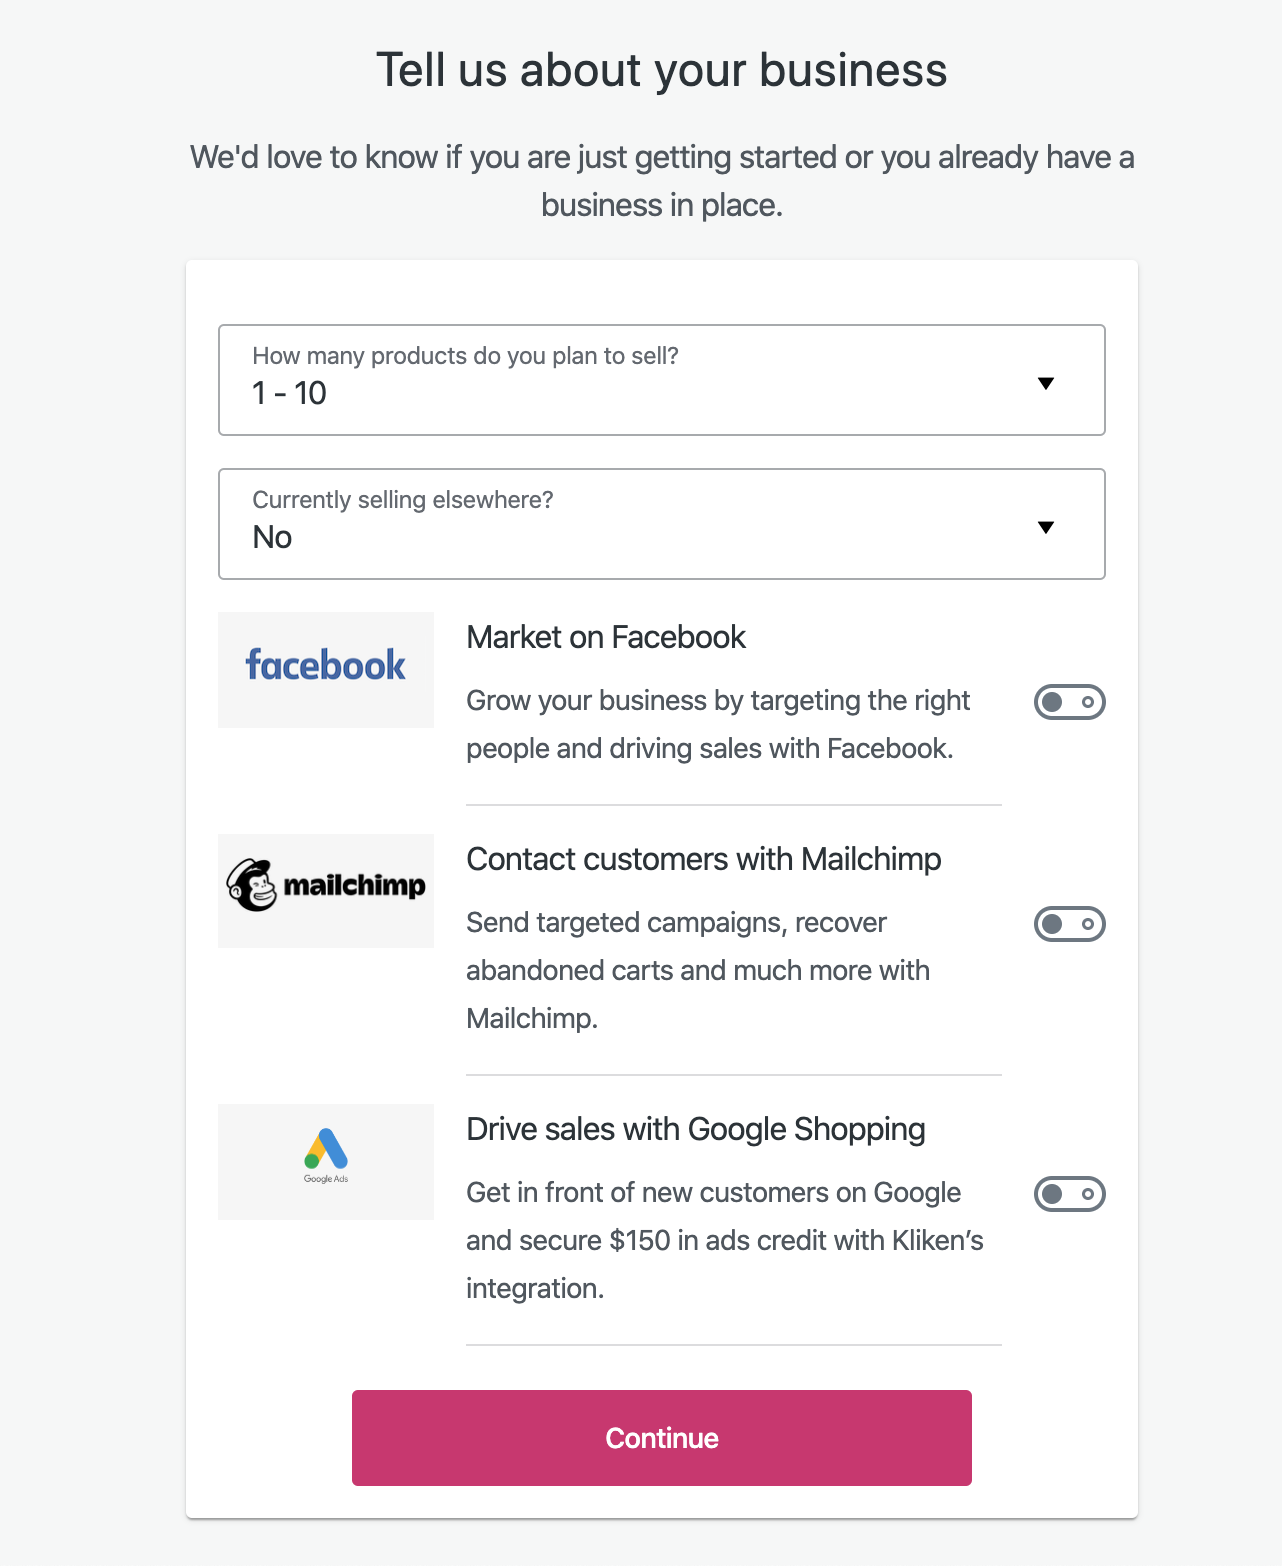Enable the Market on Facebook toggle
Screen dimensions: 1282x1566
1070,702
